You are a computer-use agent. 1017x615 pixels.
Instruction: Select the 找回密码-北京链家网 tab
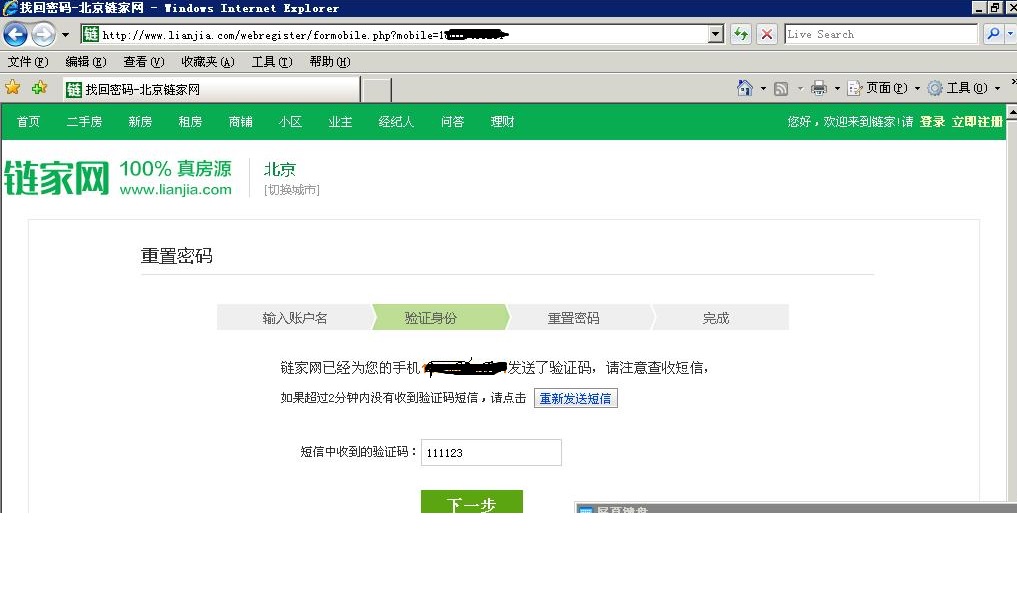(211, 90)
